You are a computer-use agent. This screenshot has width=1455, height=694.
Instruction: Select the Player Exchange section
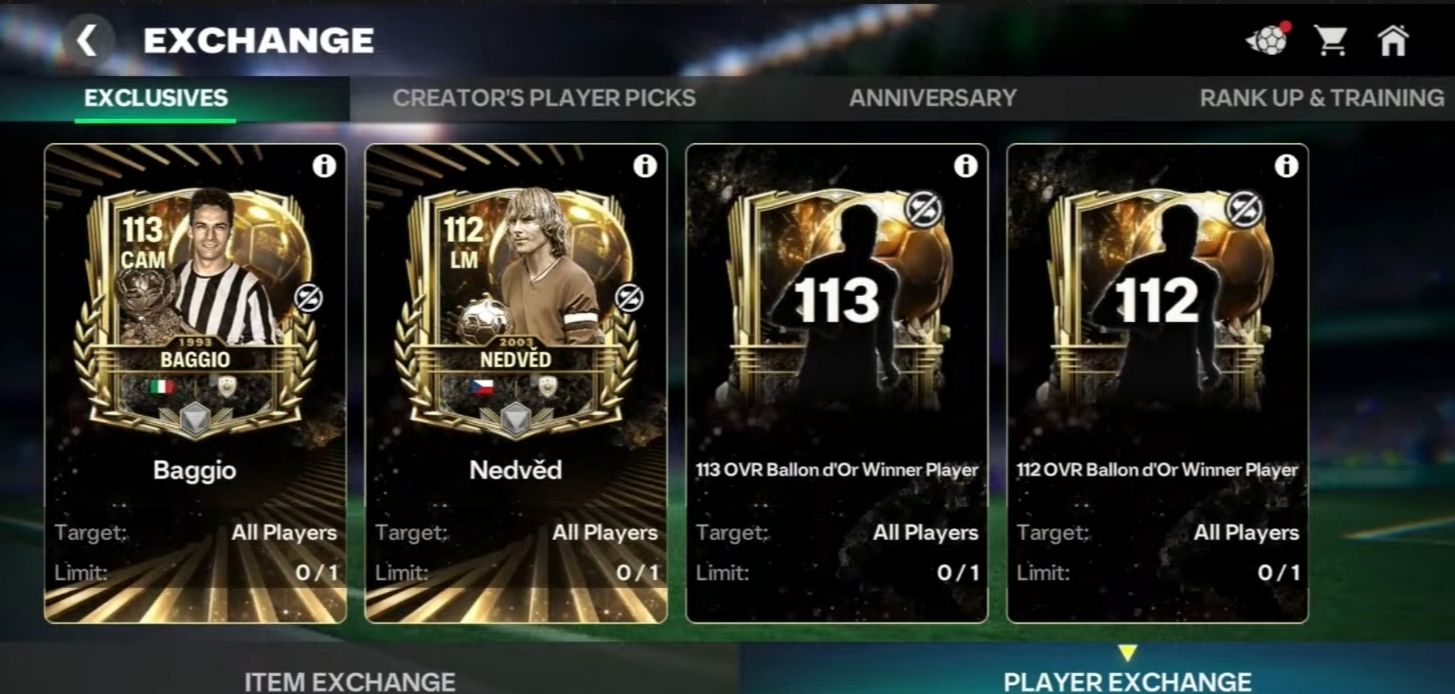click(x=1127, y=680)
